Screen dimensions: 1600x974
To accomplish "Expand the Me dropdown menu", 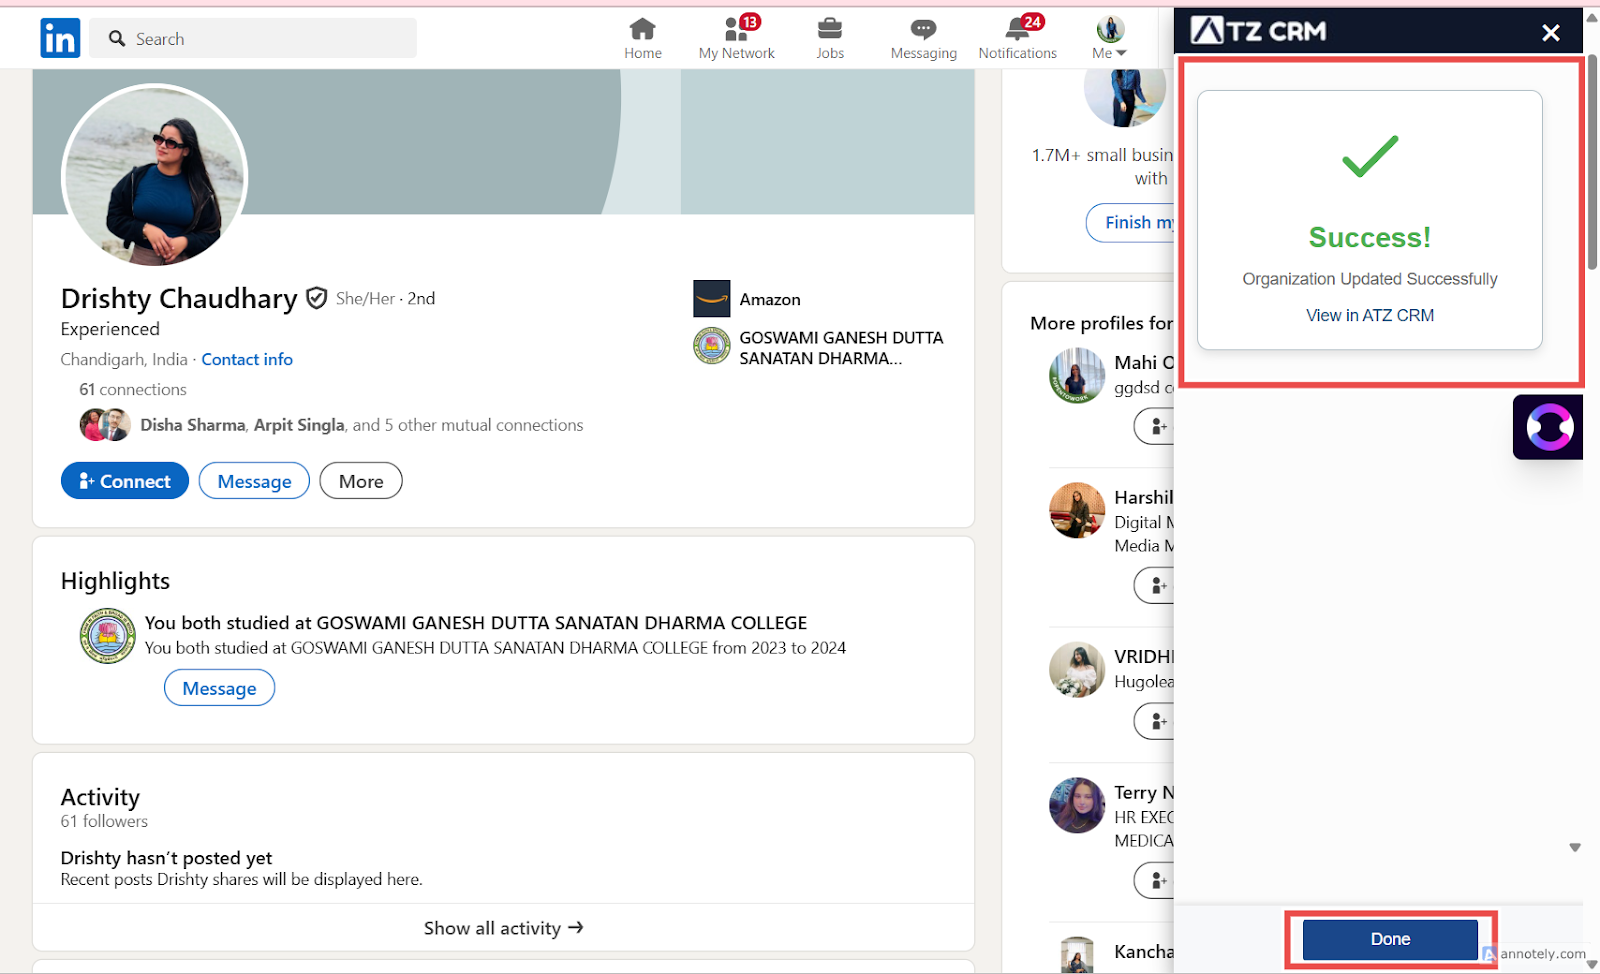I will pos(1110,38).
